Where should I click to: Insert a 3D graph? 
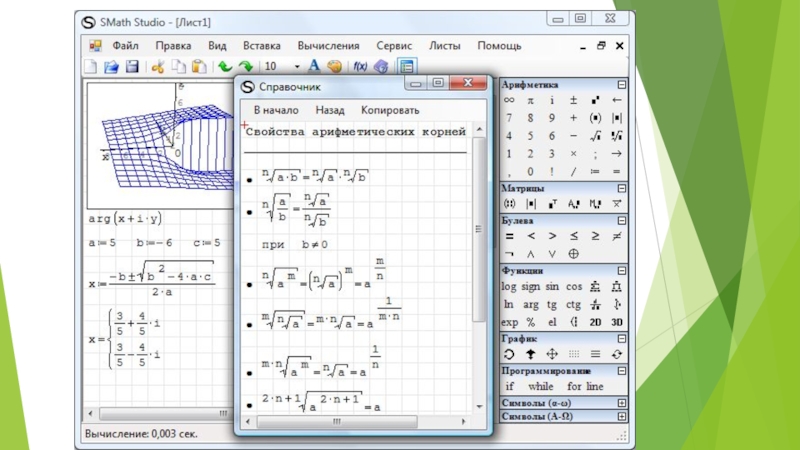tap(617, 322)
